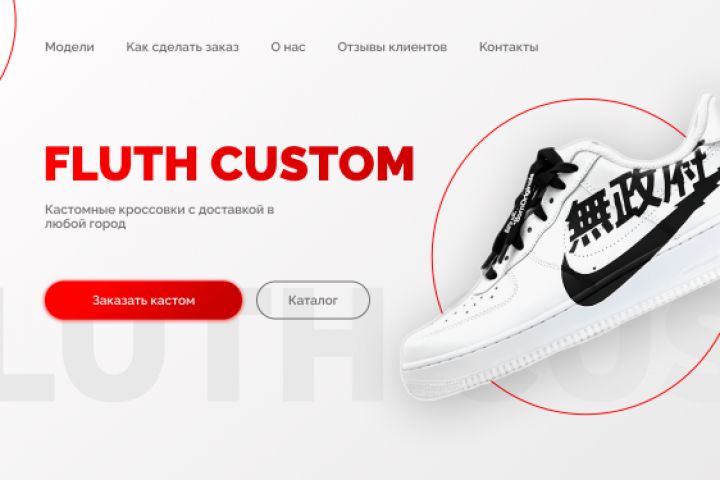Open the Каталог outlined button
The width and height of the screenshot is (720, 480).
click(x=313, y=300)
